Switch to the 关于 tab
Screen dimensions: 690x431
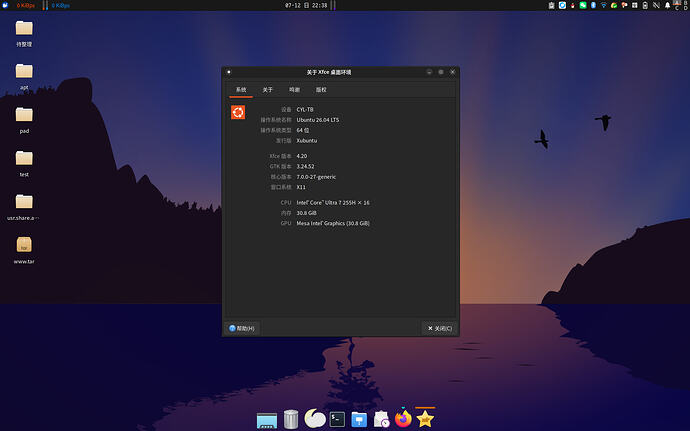click(x=268, y=90)
